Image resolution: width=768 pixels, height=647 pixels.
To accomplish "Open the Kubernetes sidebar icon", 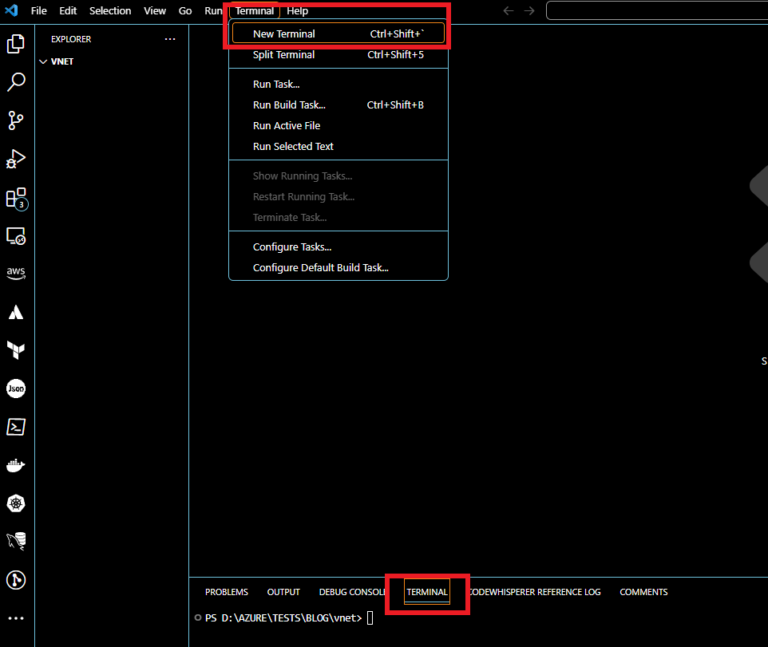I will (x=16, y=503).
